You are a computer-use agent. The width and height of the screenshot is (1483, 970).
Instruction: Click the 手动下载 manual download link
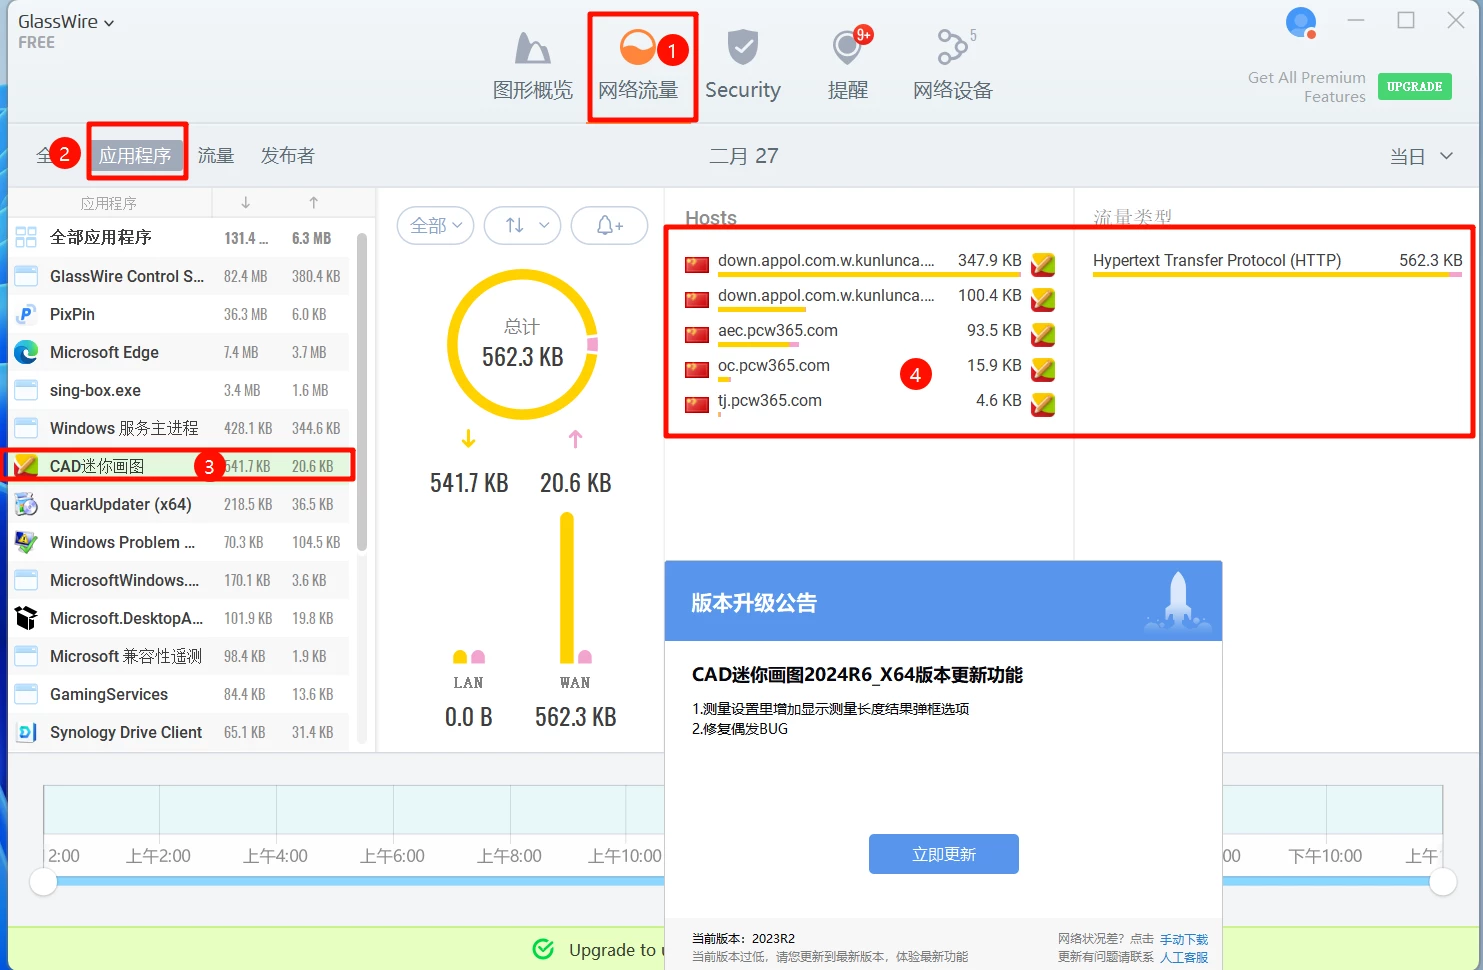(x=1184, y=940)
